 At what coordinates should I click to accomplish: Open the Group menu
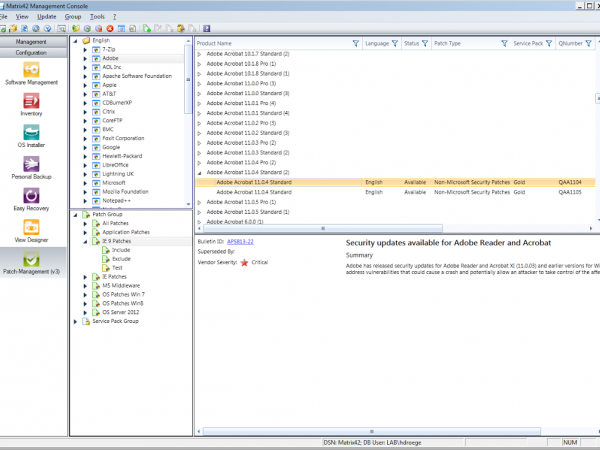(x=73, y=16)
